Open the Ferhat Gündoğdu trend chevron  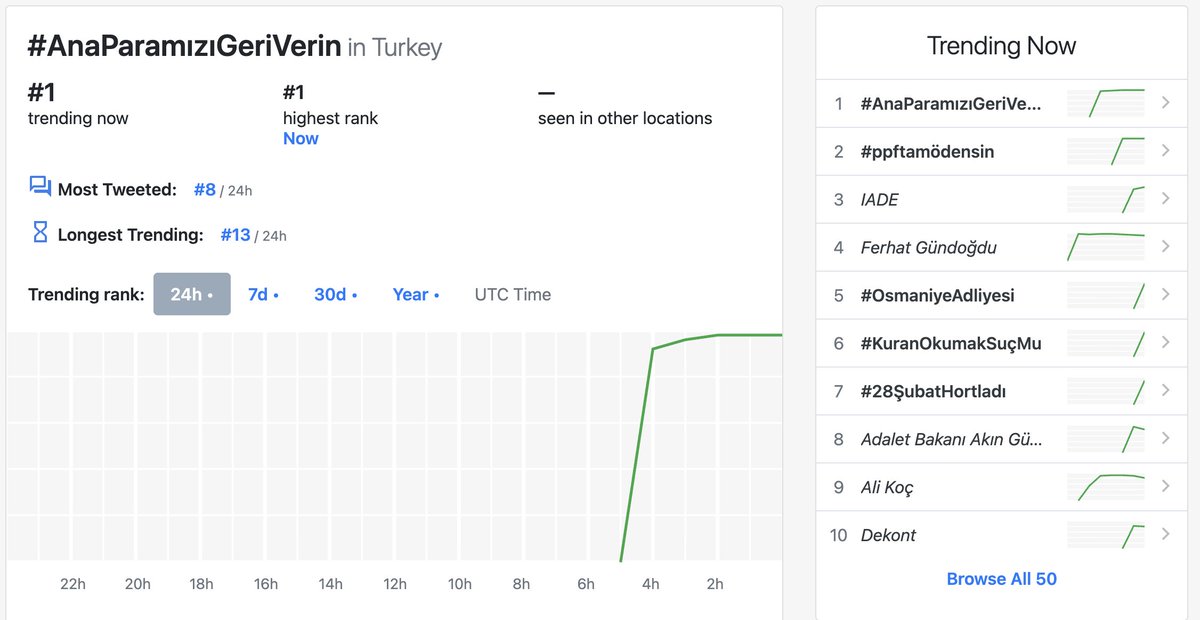tap(1165, 247)
